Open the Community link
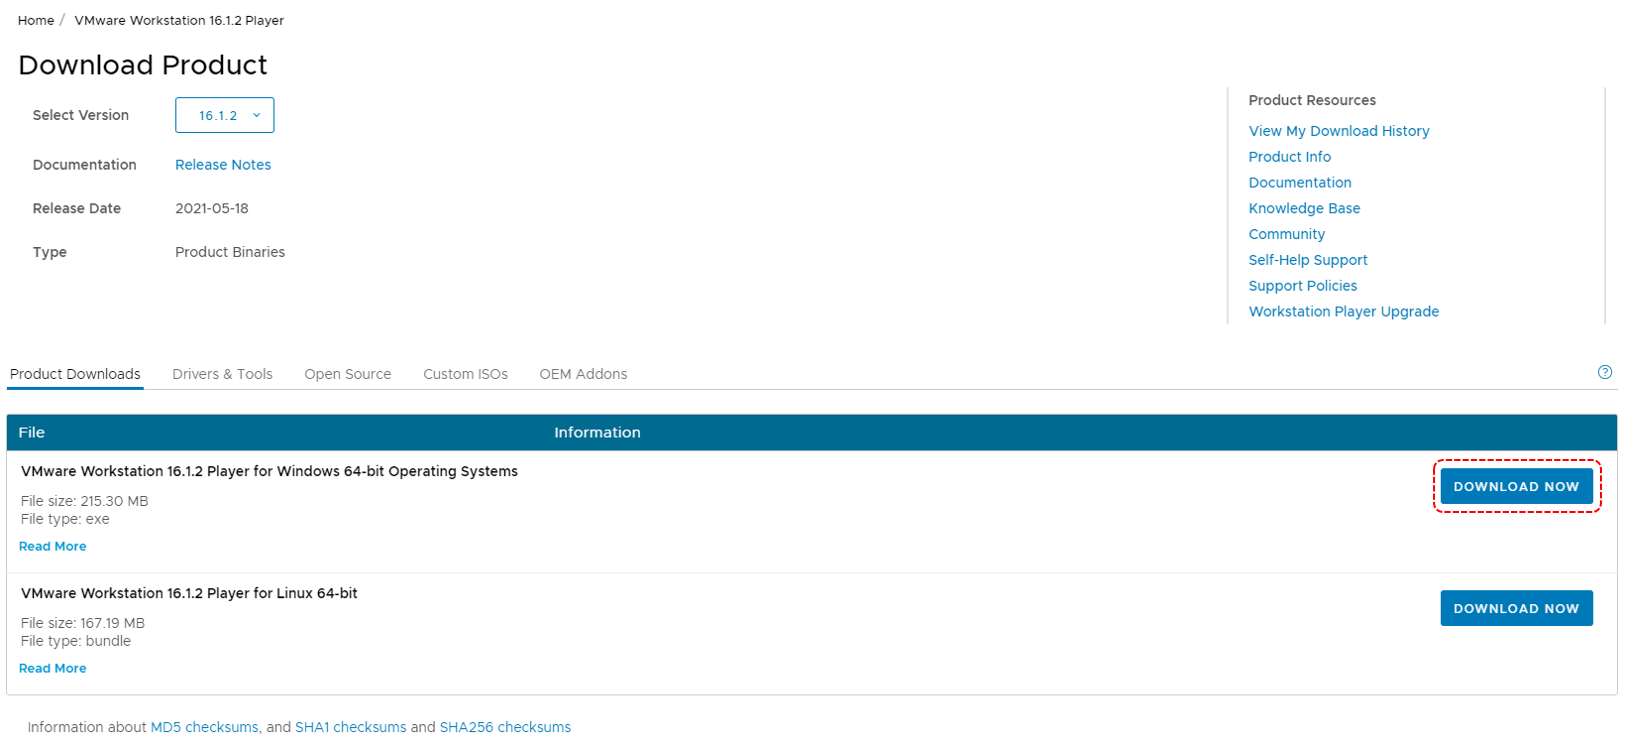This screenshot has width=1625, height=747. [x=1287, y=234]
